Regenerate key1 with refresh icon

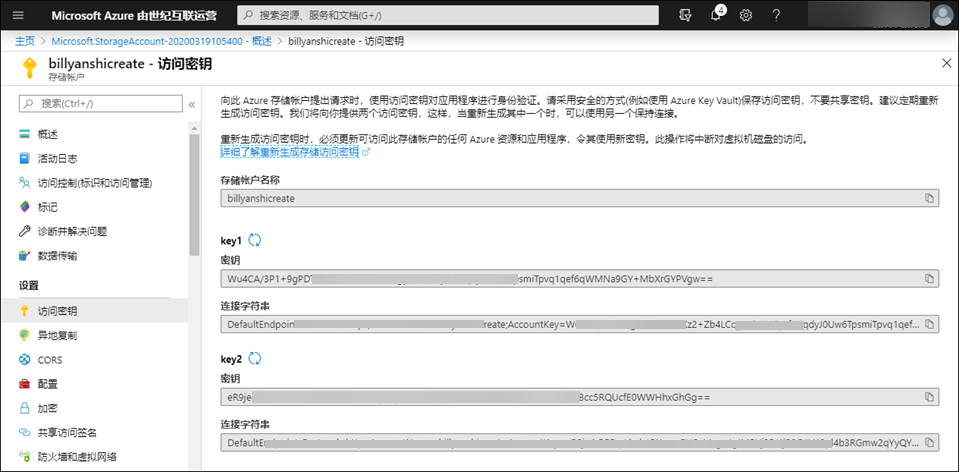click(254, 240)
